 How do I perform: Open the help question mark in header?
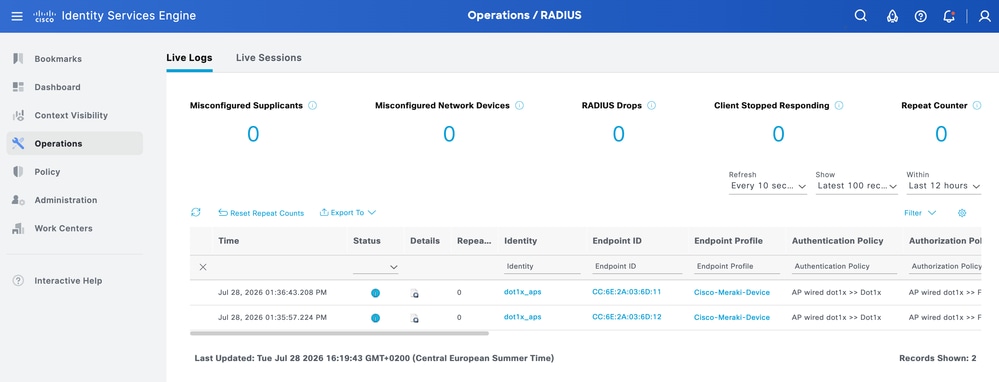pos(921,17)
